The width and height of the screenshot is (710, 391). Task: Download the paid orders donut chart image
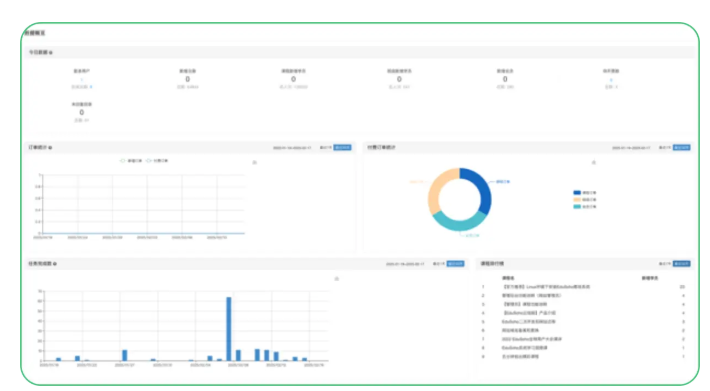(x=594, y=162)
